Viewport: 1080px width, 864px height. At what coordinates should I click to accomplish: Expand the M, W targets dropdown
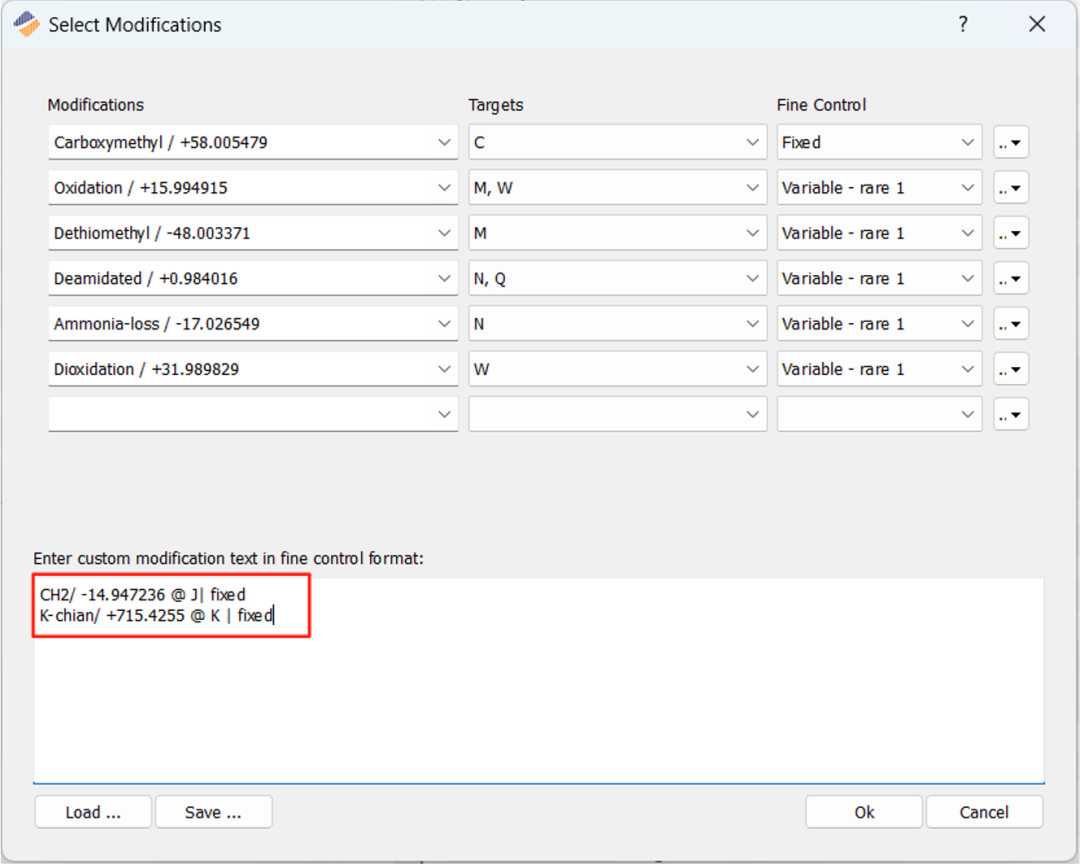(x=754, y=188)
